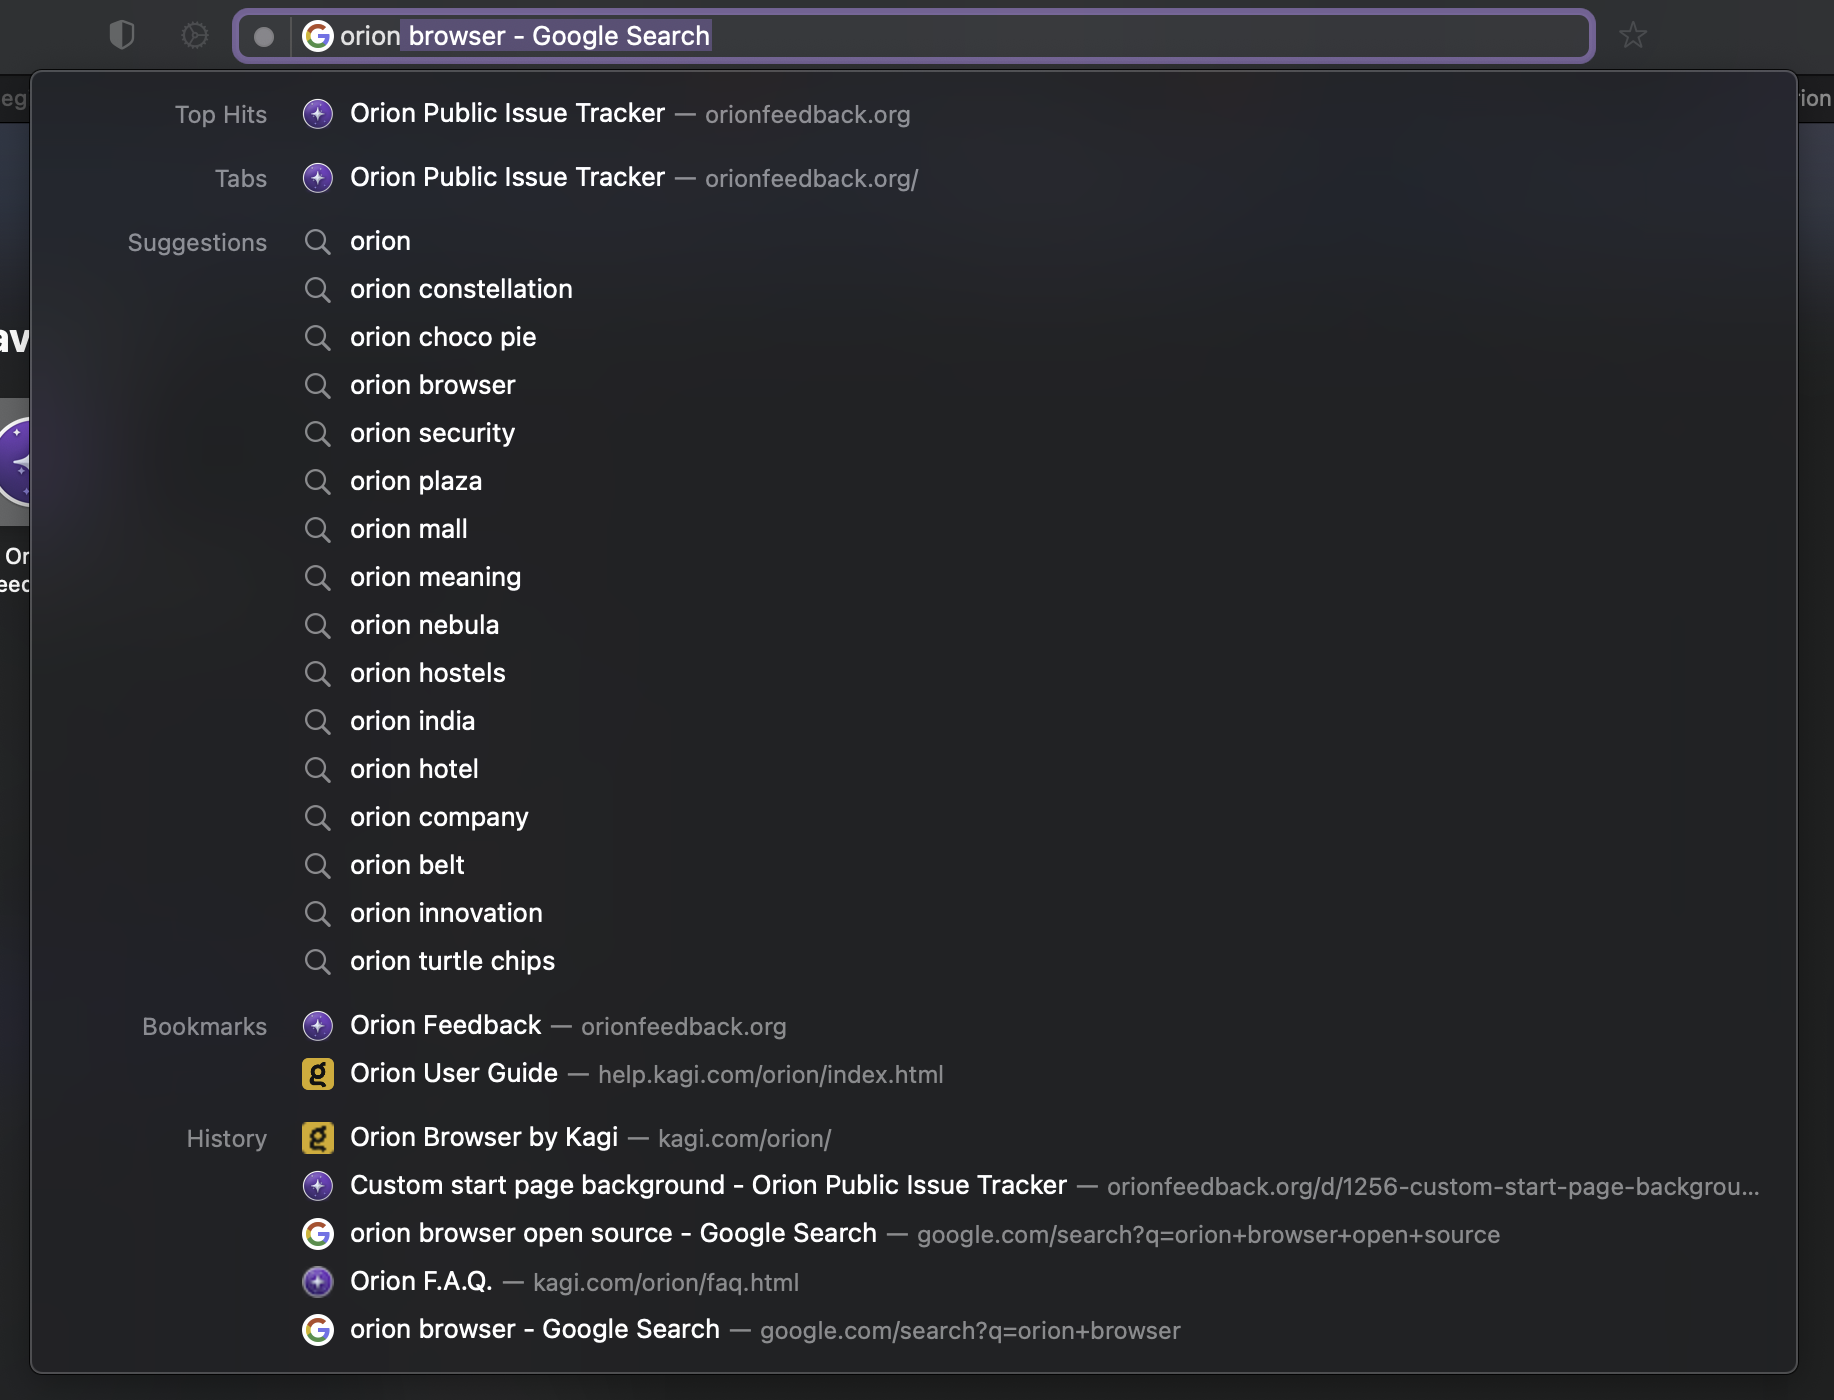Choose the "orion choco pie" suggestion
1834x1400 pixels.
click(x=442, y=338)
